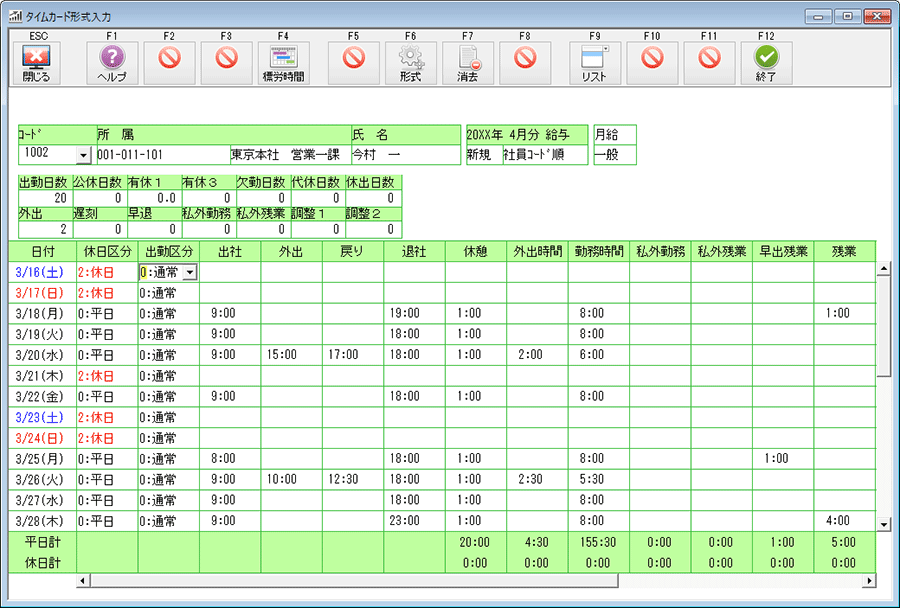The width and height of the screenshot is (900, 608).
Task: Open the F9 リスト list icon
Action: coord(595,63)
